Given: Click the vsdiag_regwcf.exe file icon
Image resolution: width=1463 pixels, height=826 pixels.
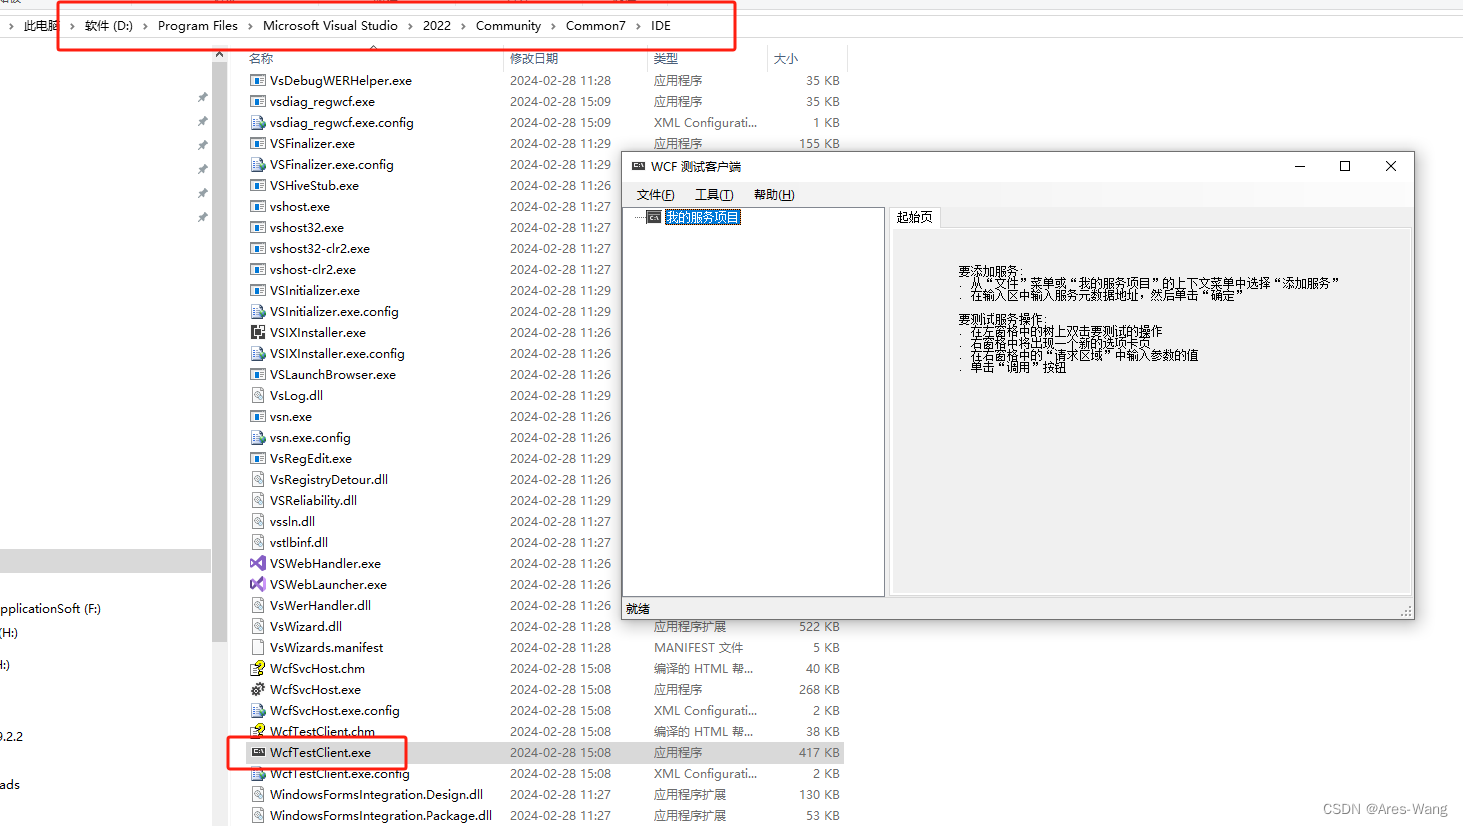Looking at the screenshot, I should [258, 101].
